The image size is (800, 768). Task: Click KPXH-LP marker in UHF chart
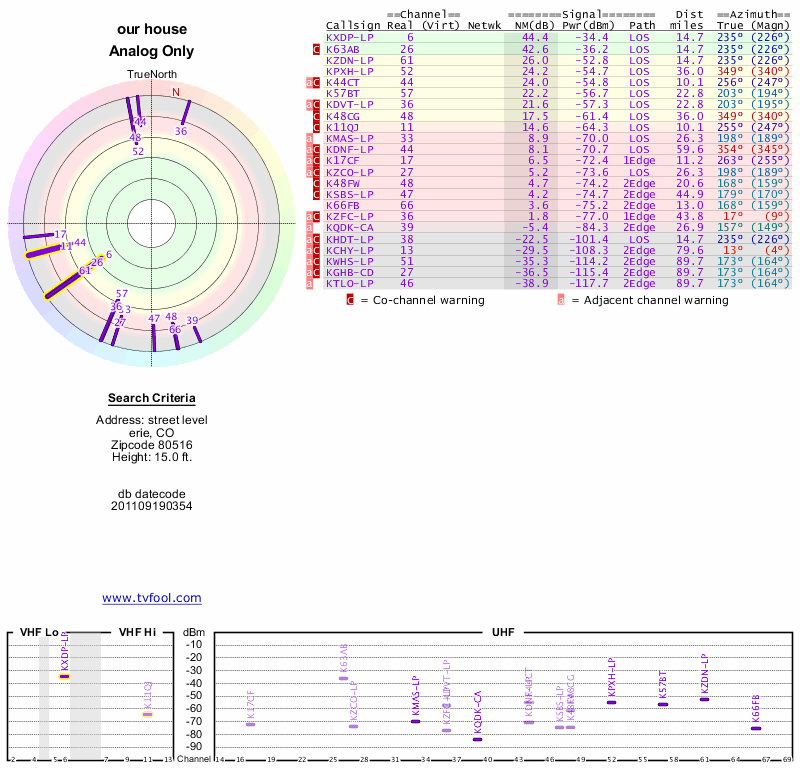[611, 703]
